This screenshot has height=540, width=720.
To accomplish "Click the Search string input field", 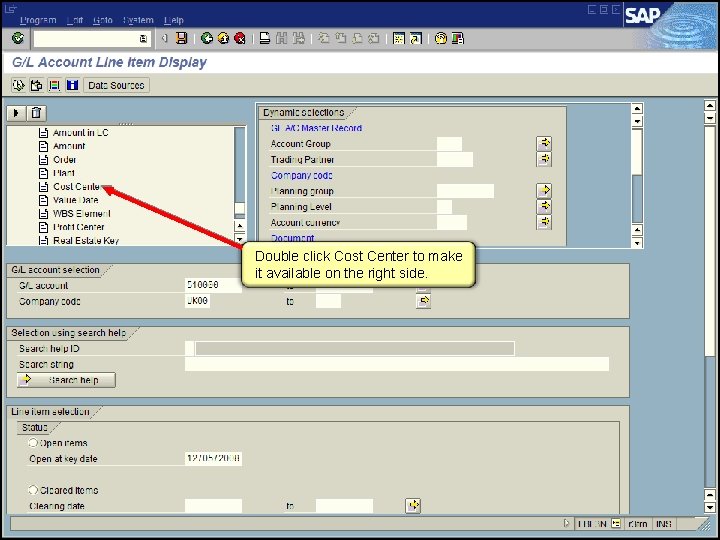I will [397, 364].
